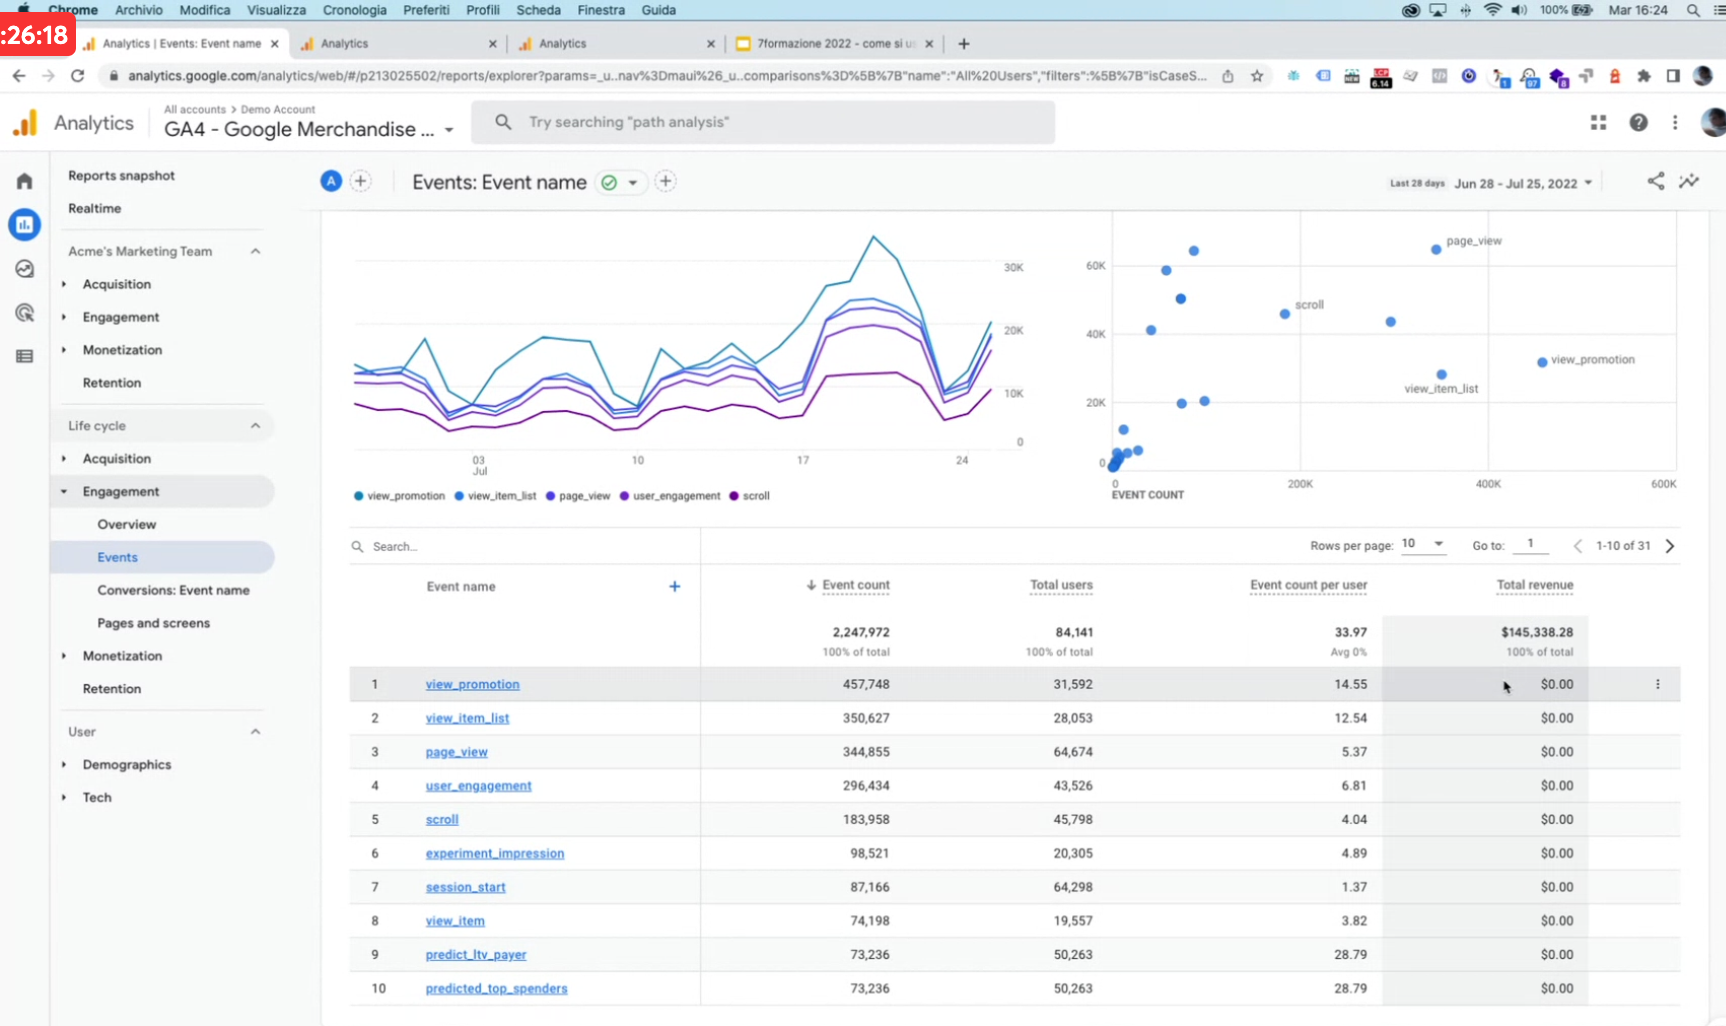Open the experiment_impression event link

click(495, 854)
